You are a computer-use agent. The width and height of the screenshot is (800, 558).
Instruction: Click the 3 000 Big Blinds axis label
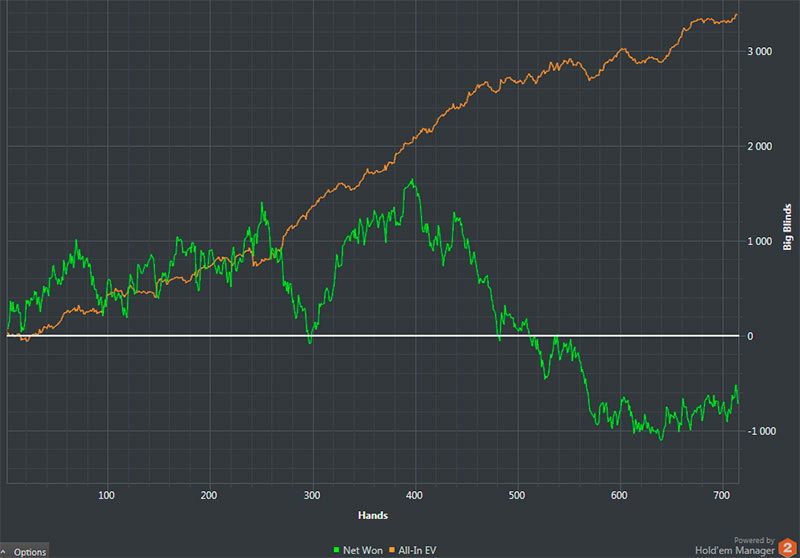coord(762,51)
